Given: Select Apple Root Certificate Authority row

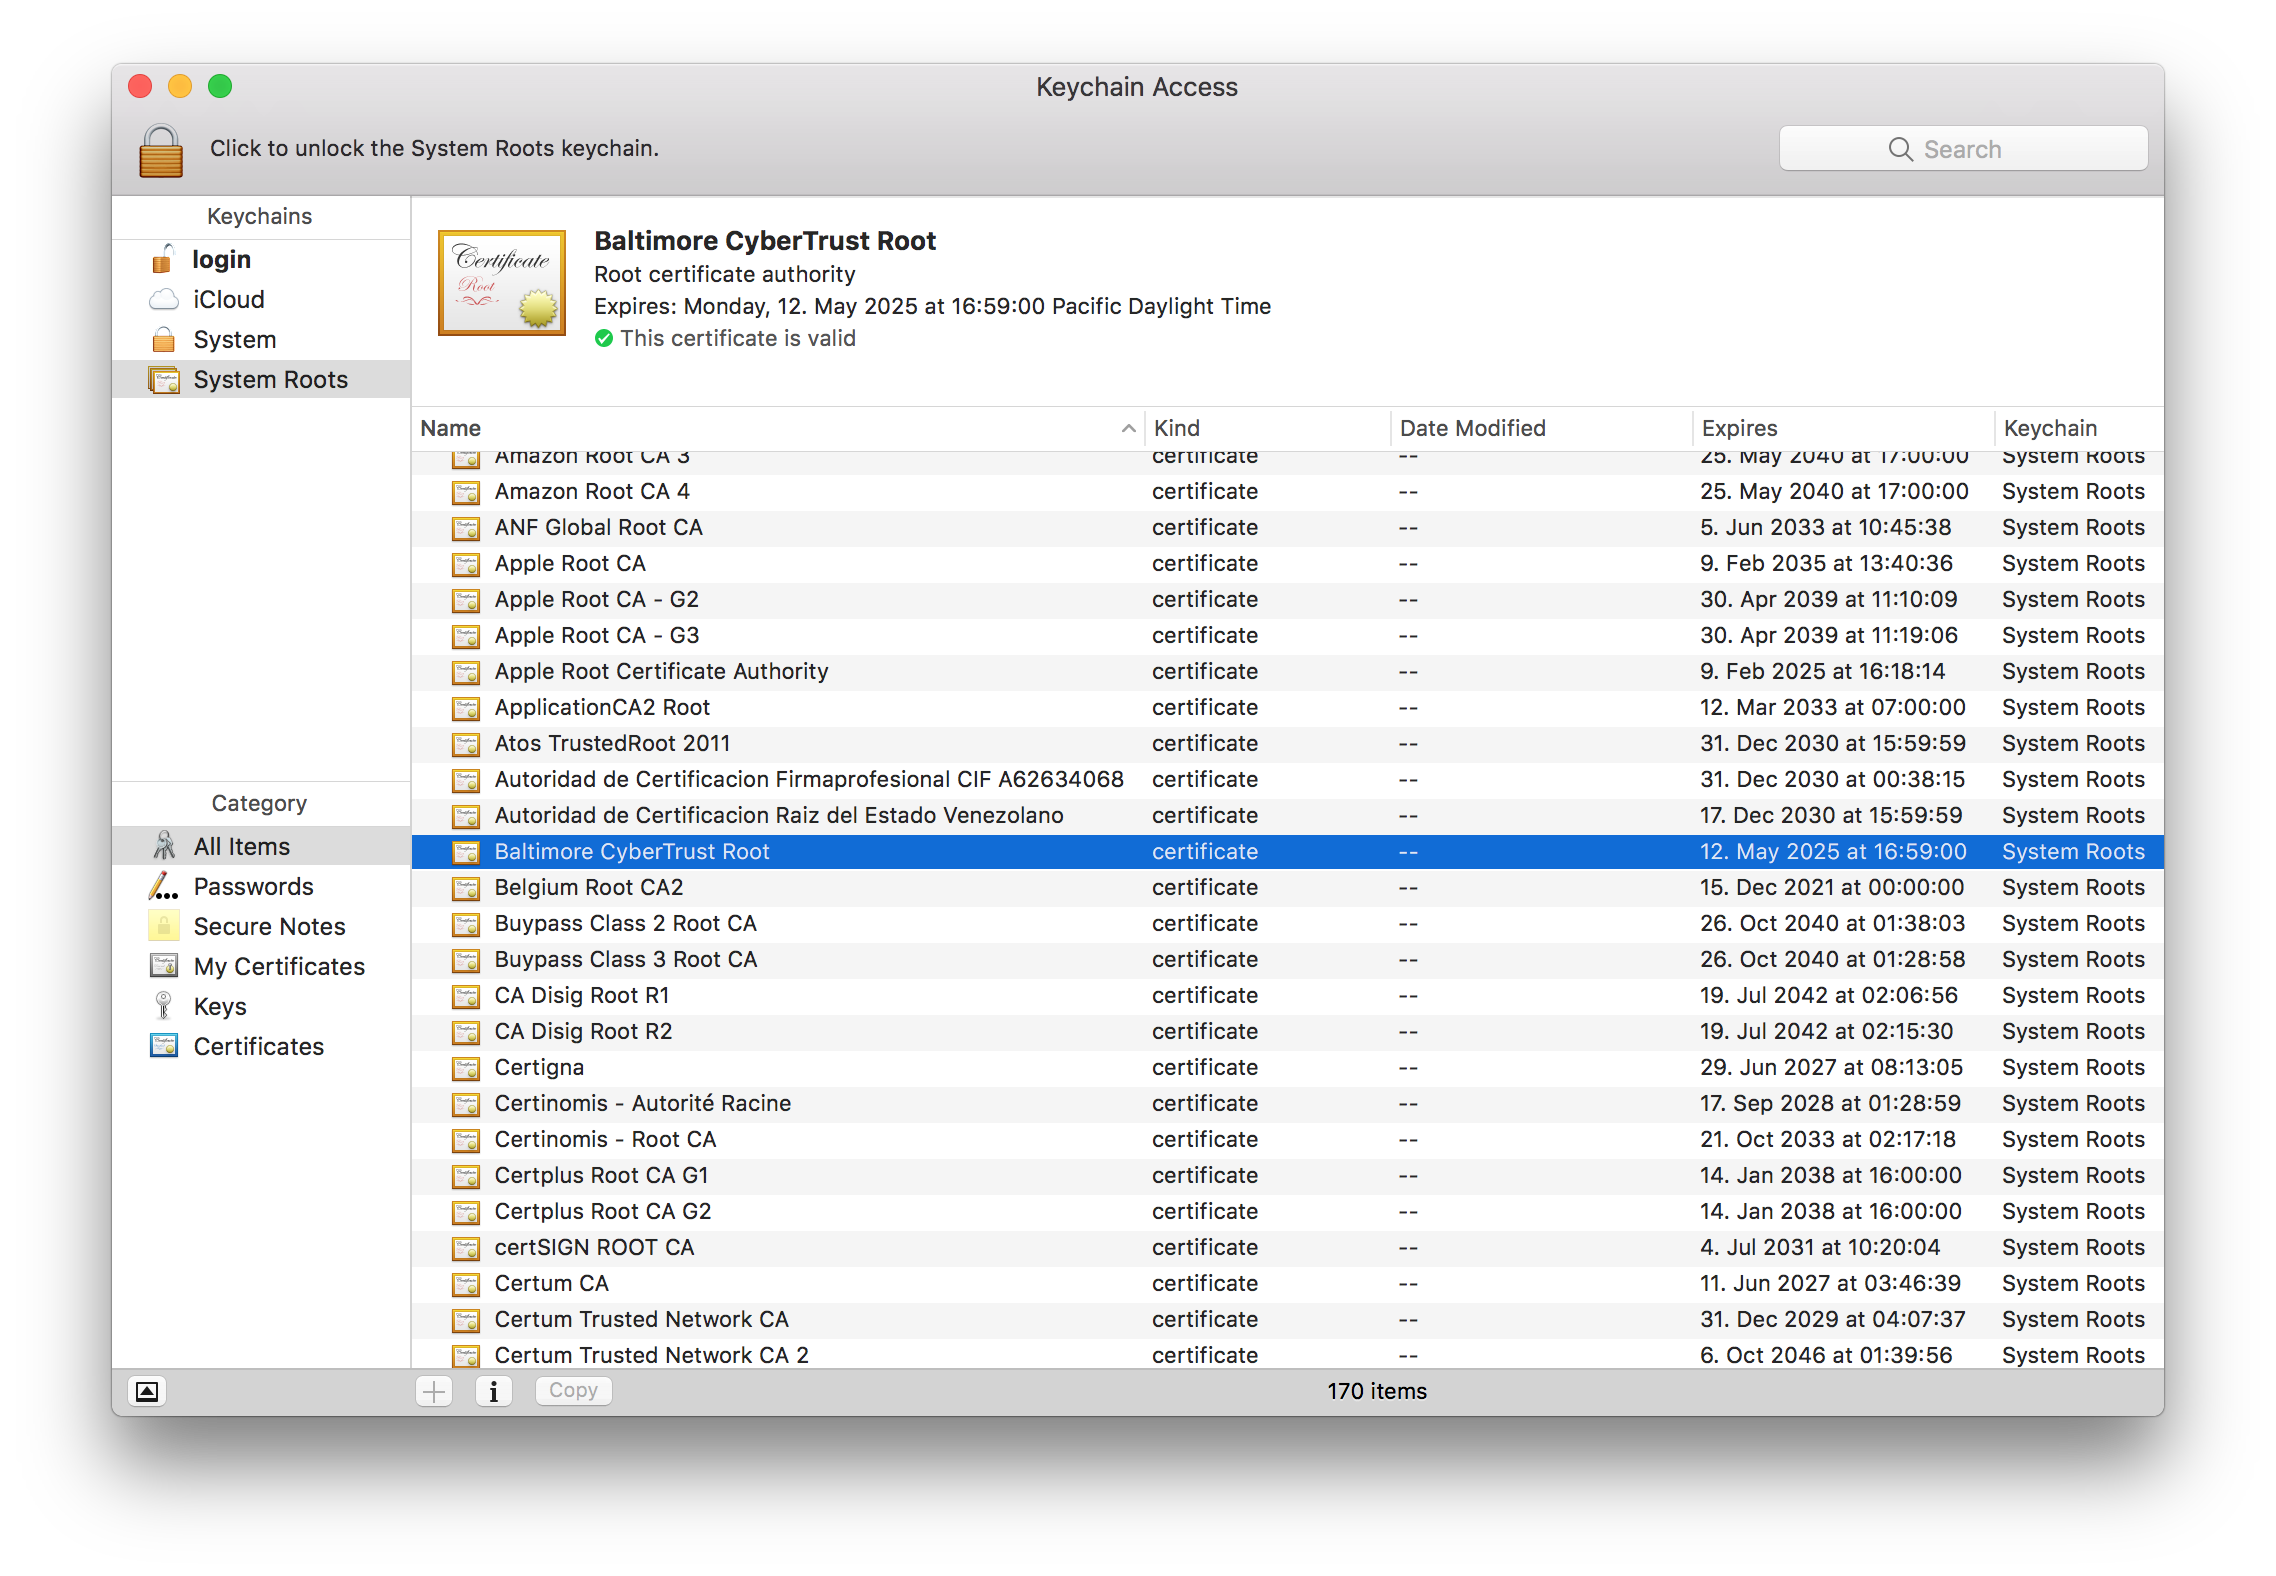Looking at the screenshot, I should pos(1288,672).
